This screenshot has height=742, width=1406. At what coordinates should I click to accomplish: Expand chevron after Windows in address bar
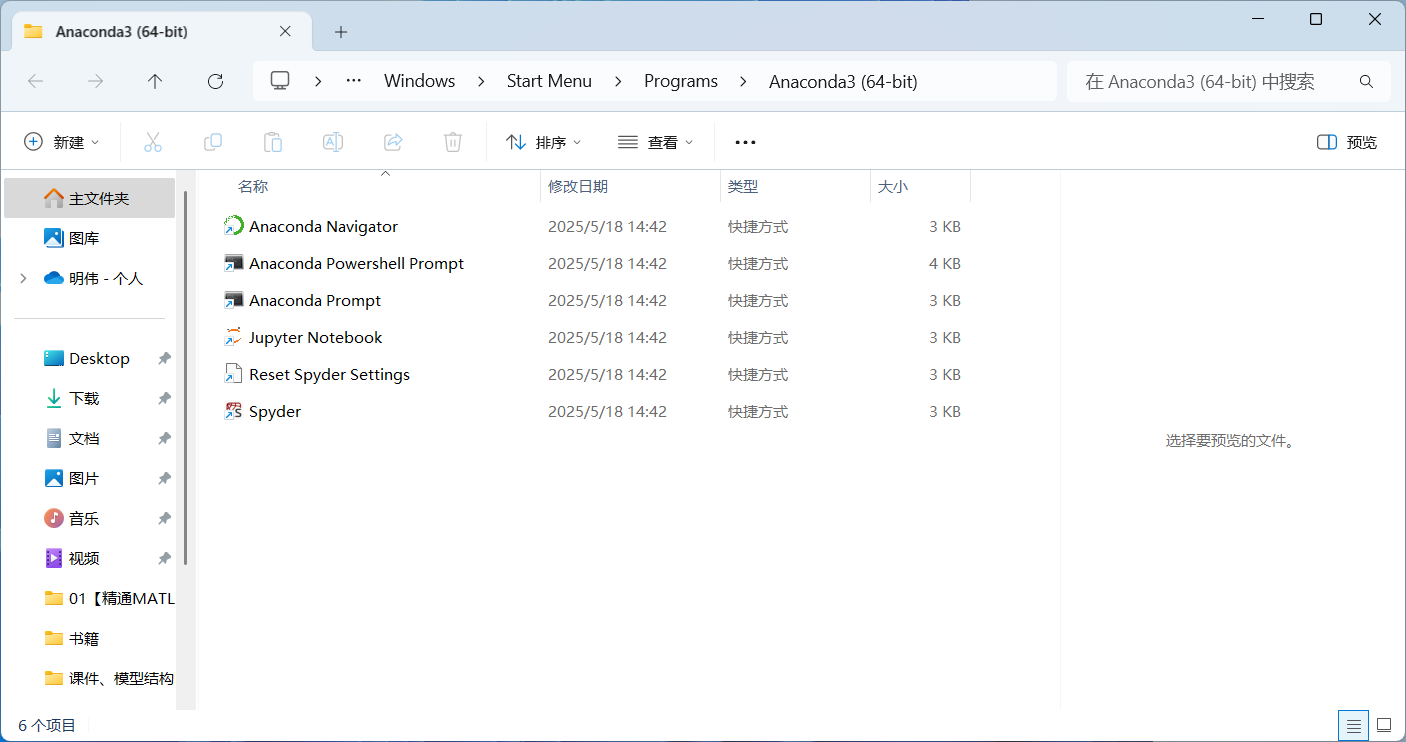click(x=481, y=81)
